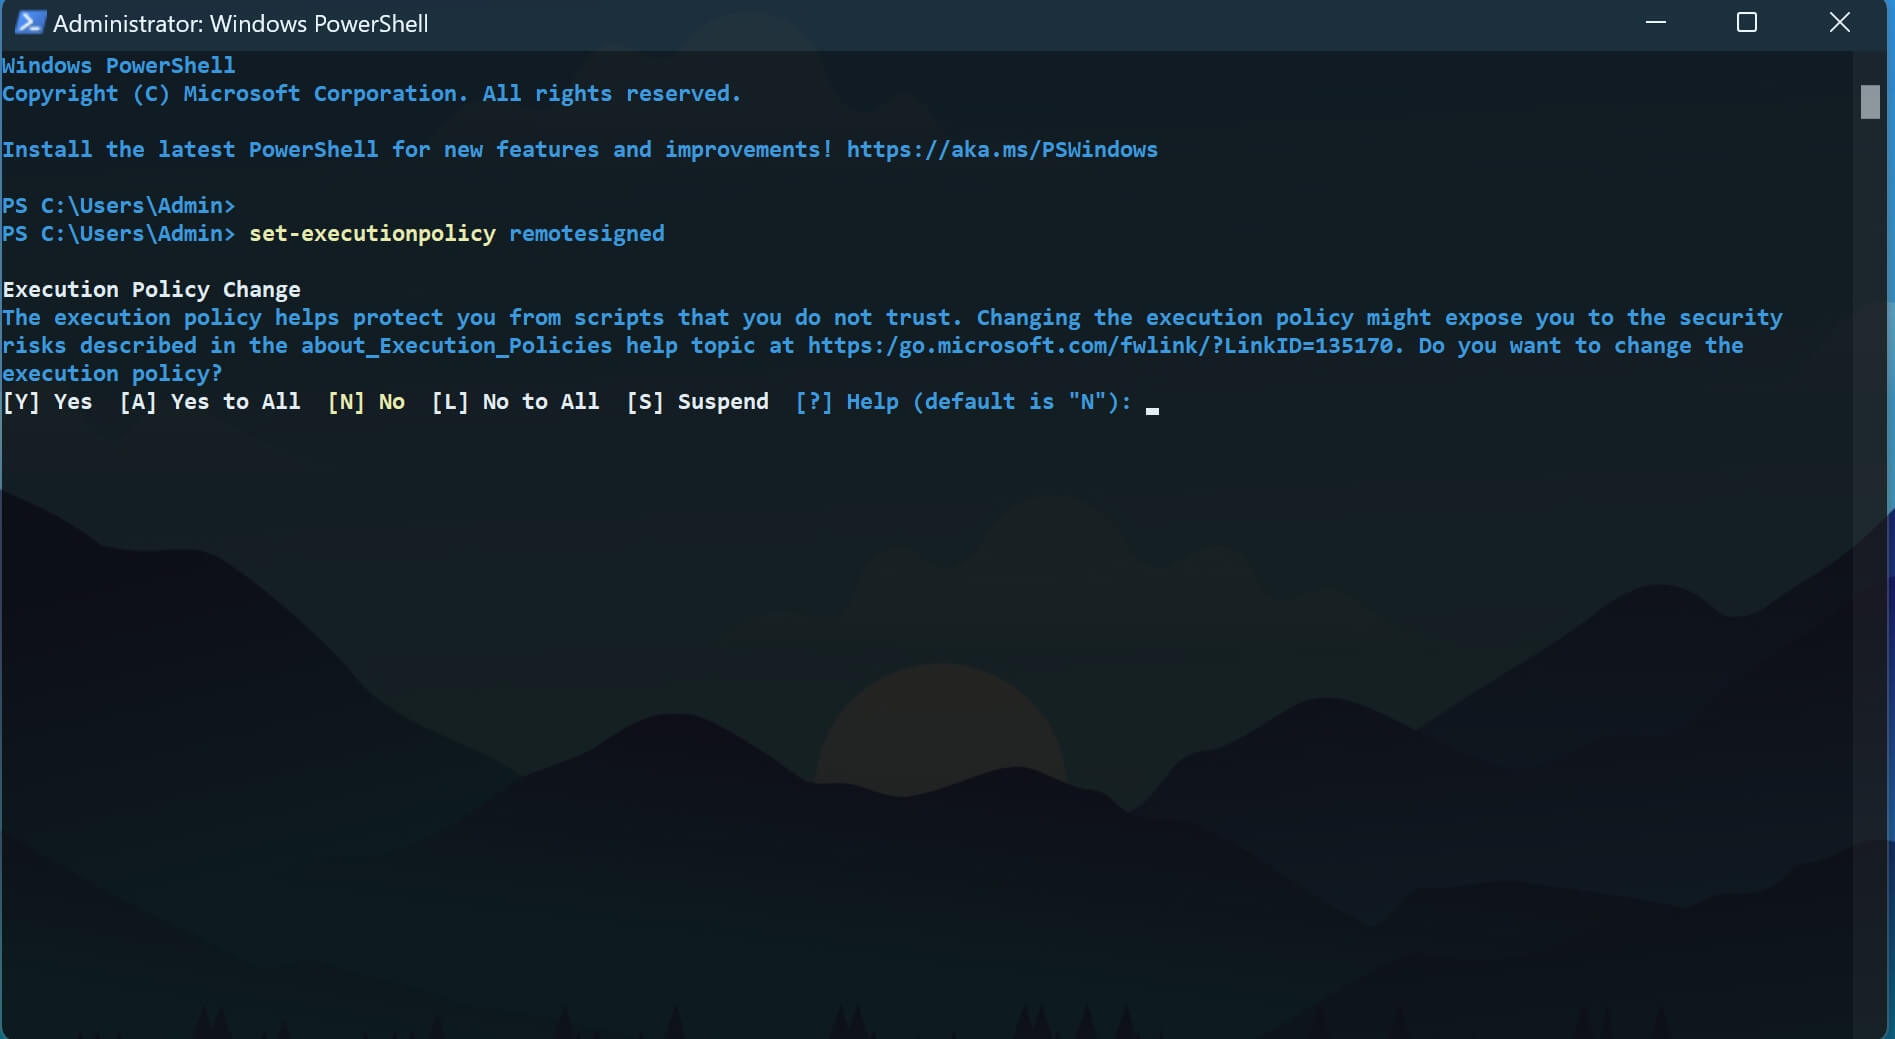Image resolution: width=1895 pixels, height=1039 pixels.
Task: Click the go.microsoft.com fwlink URL
Action: 1106,346
